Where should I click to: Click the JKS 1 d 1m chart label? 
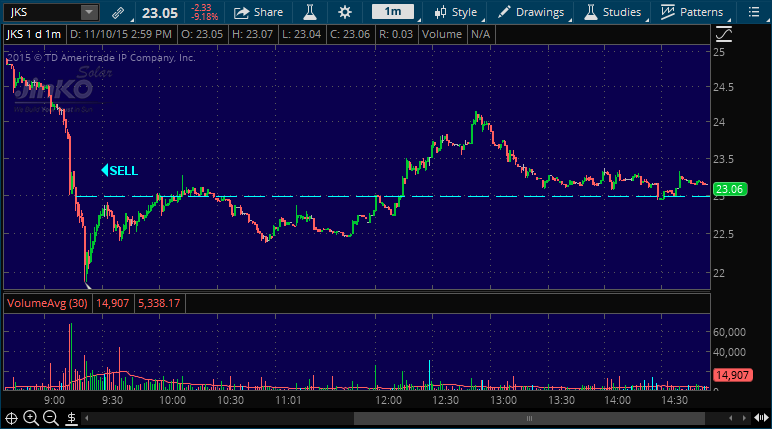pos(34,34)
